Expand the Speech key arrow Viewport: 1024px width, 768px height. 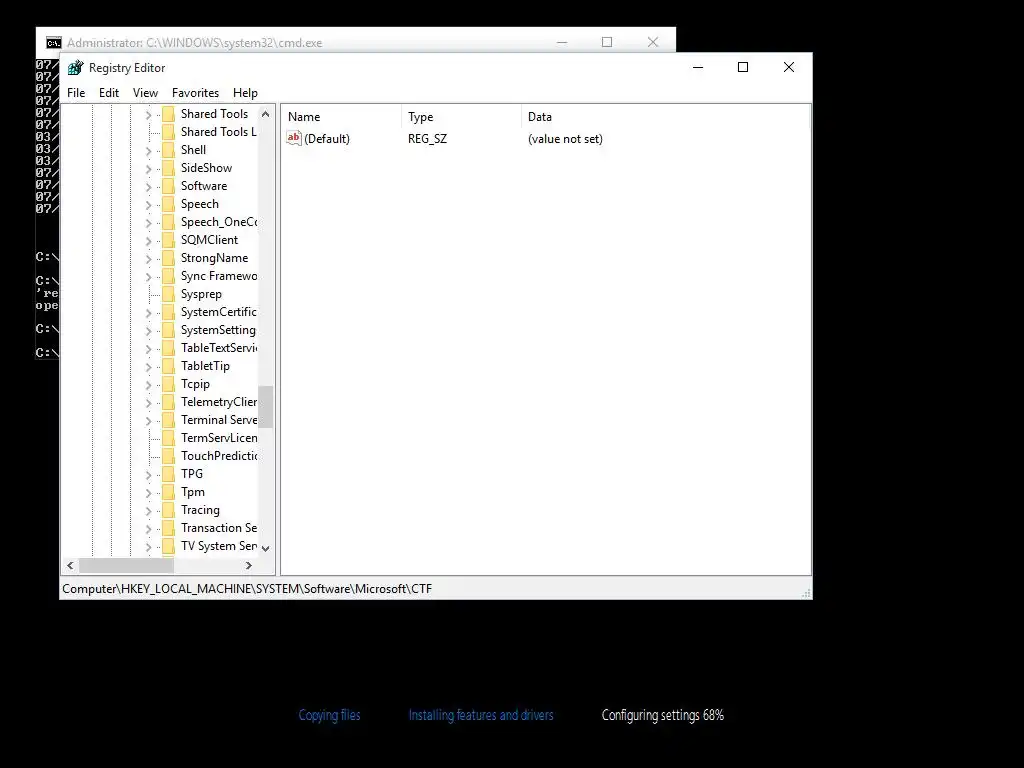(x=148, y=205)
